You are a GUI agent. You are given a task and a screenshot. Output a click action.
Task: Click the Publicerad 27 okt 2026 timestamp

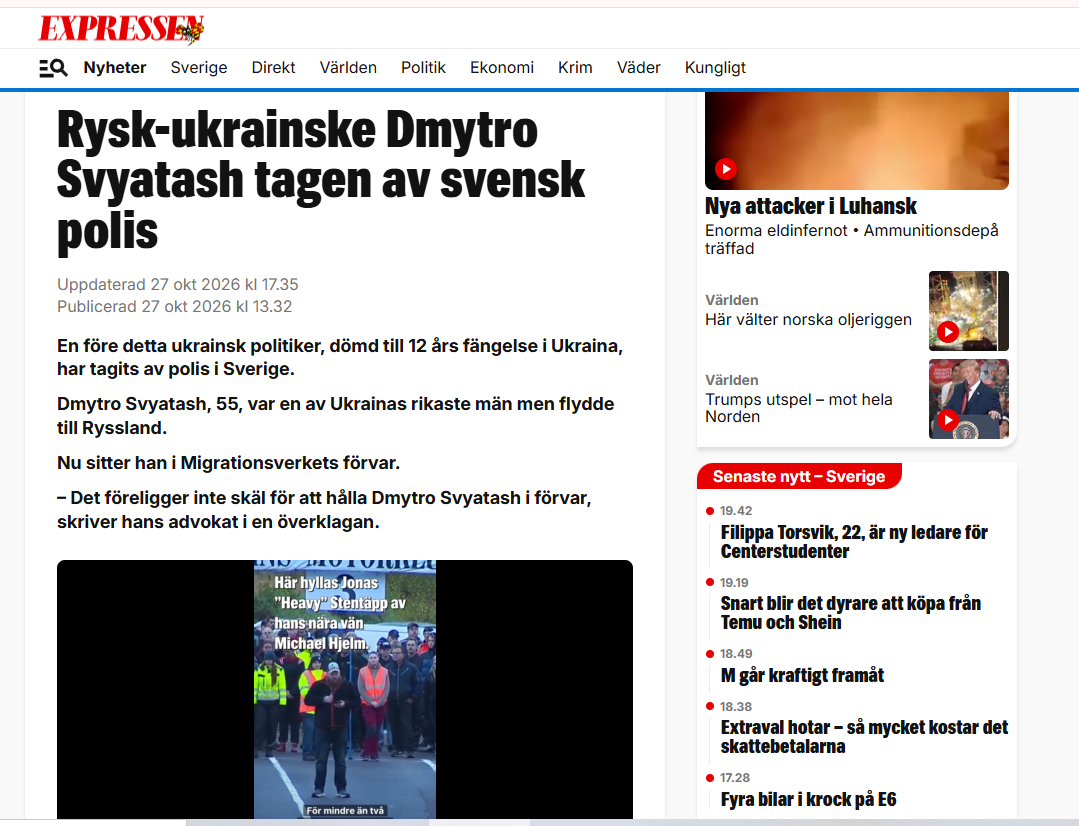click(175, 306)
